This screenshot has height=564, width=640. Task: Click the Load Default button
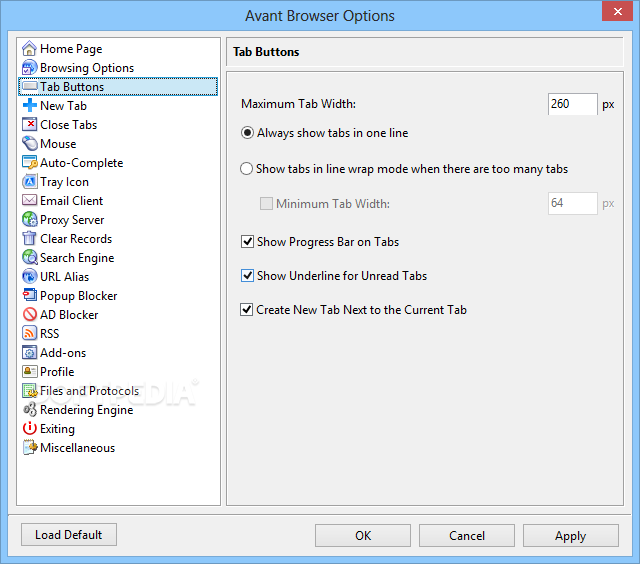(69, 535)
